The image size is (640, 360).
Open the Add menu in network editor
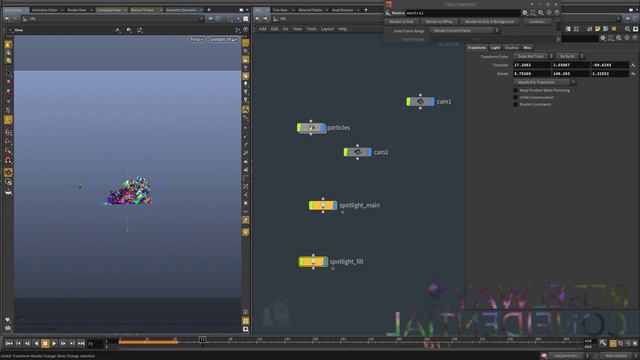click(x=262, y=29)
